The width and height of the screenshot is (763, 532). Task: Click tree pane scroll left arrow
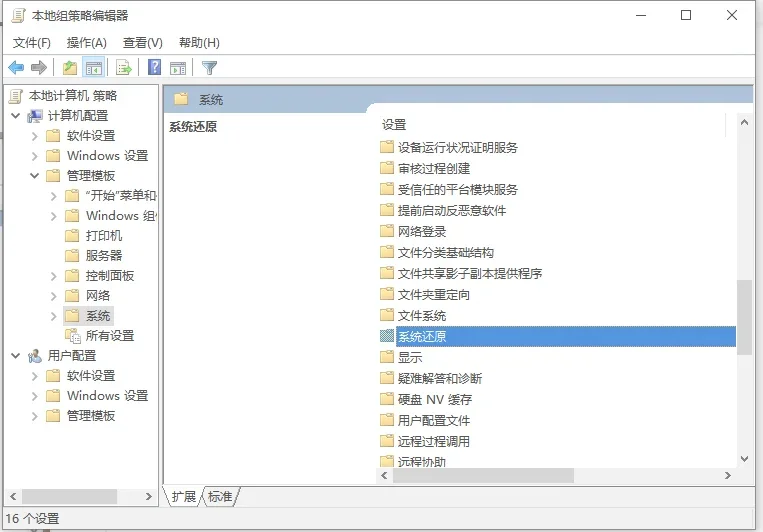tap(13, 496)
